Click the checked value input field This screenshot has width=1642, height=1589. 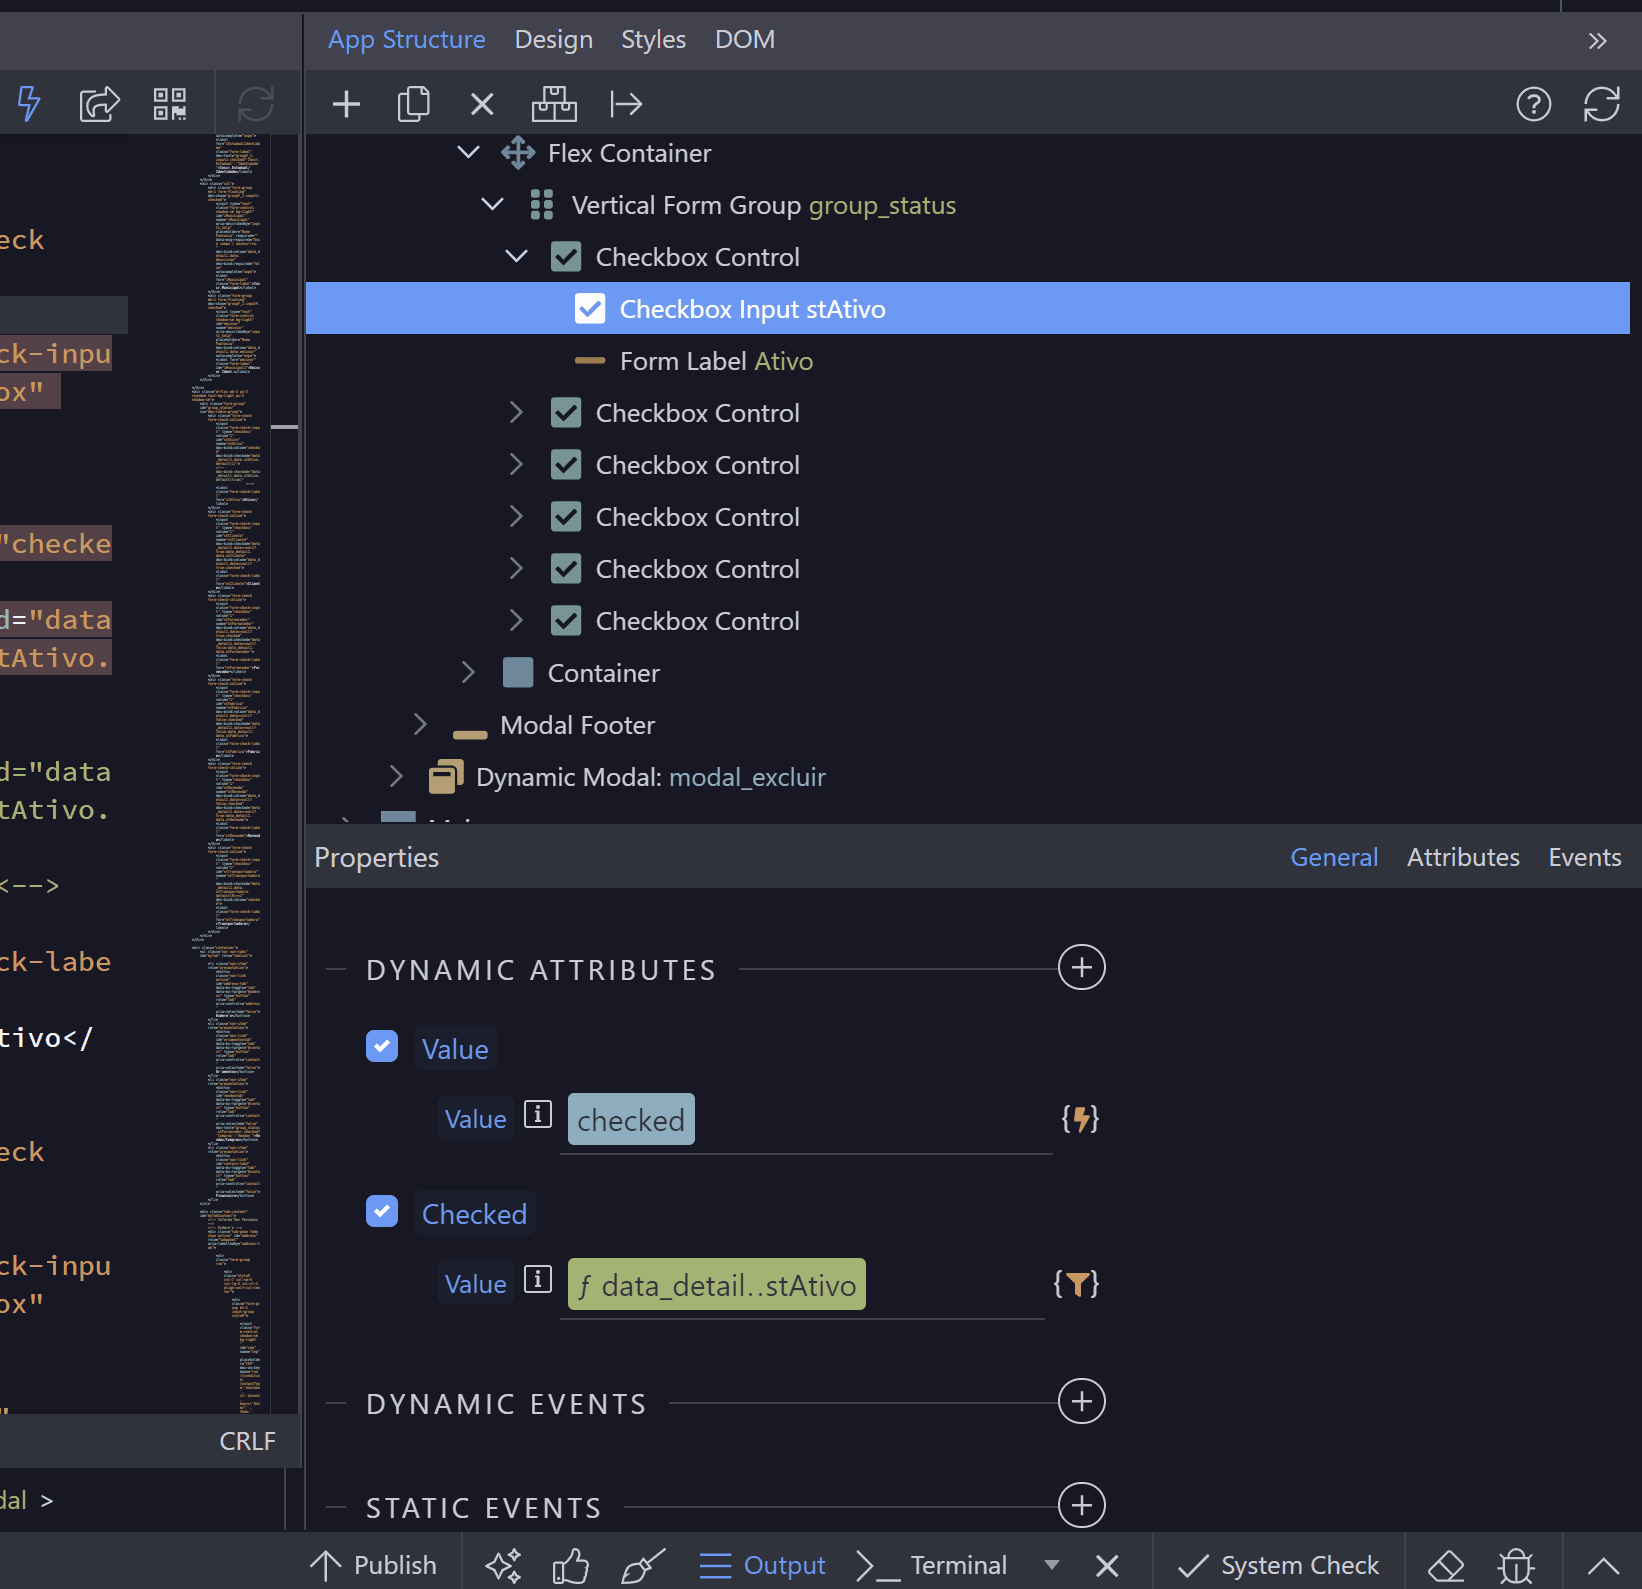pyautogui.click(x=806, y=1120)
